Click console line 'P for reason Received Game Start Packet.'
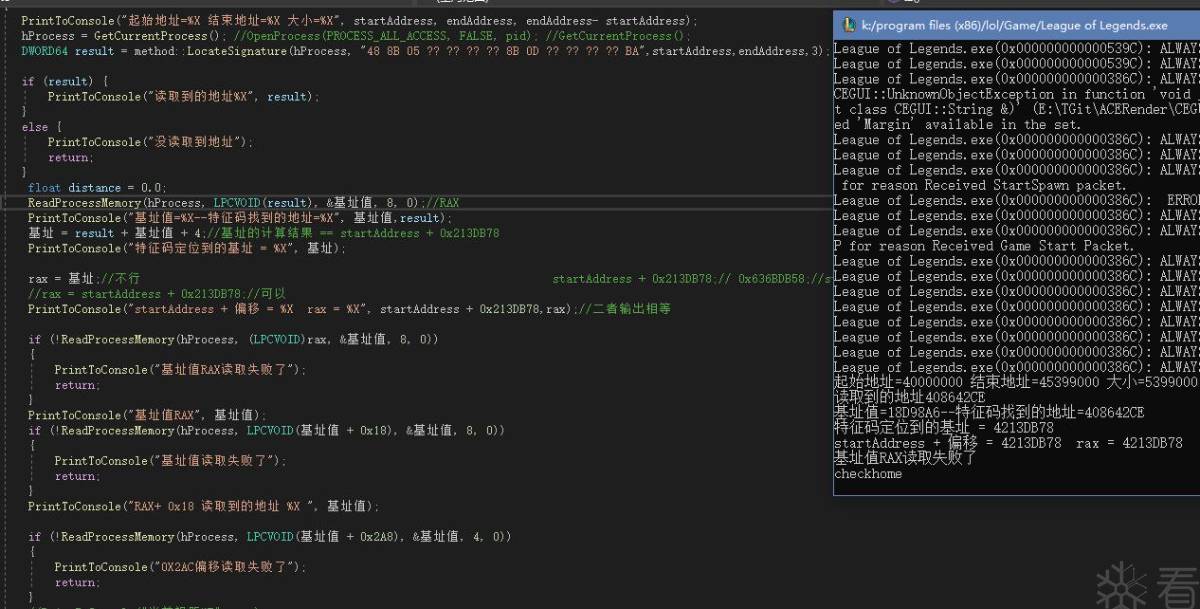1200x609 pixels. coord(985,246)
